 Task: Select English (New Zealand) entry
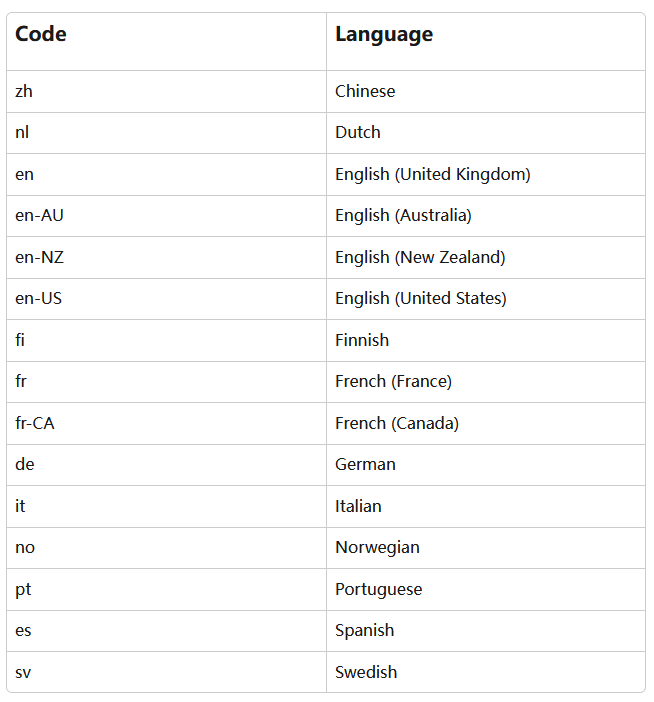(x=420, y=257)
